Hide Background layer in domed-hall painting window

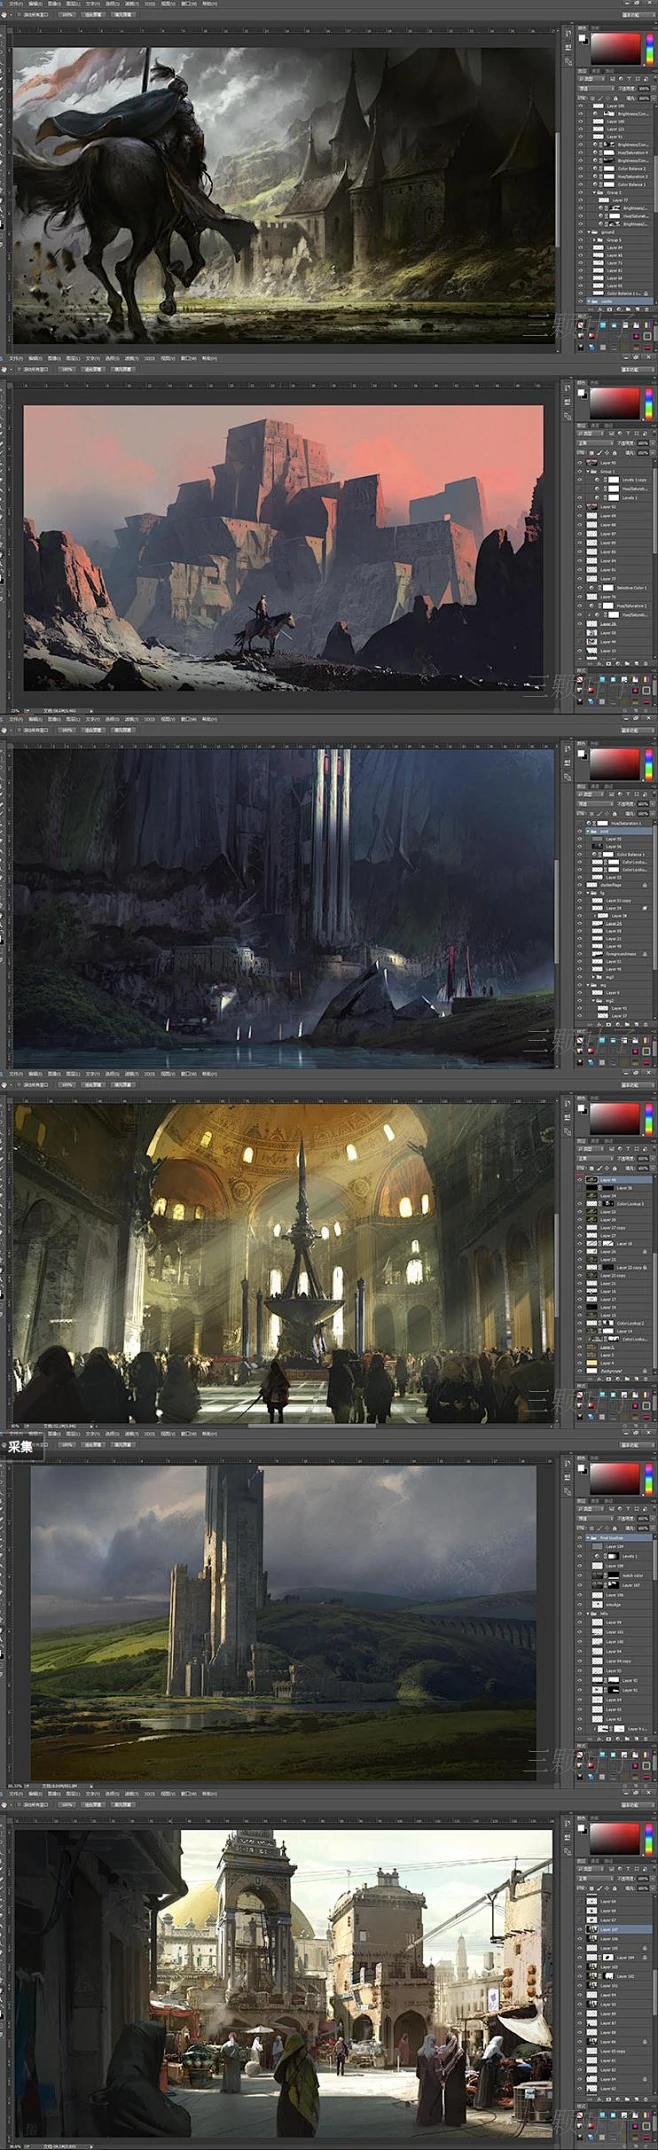point(580,1371)
